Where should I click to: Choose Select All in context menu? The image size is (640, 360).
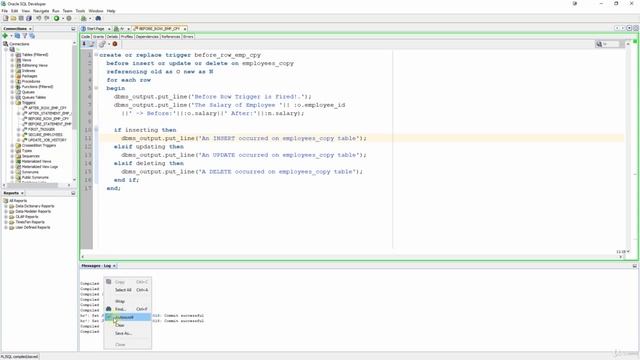[128, 290]
